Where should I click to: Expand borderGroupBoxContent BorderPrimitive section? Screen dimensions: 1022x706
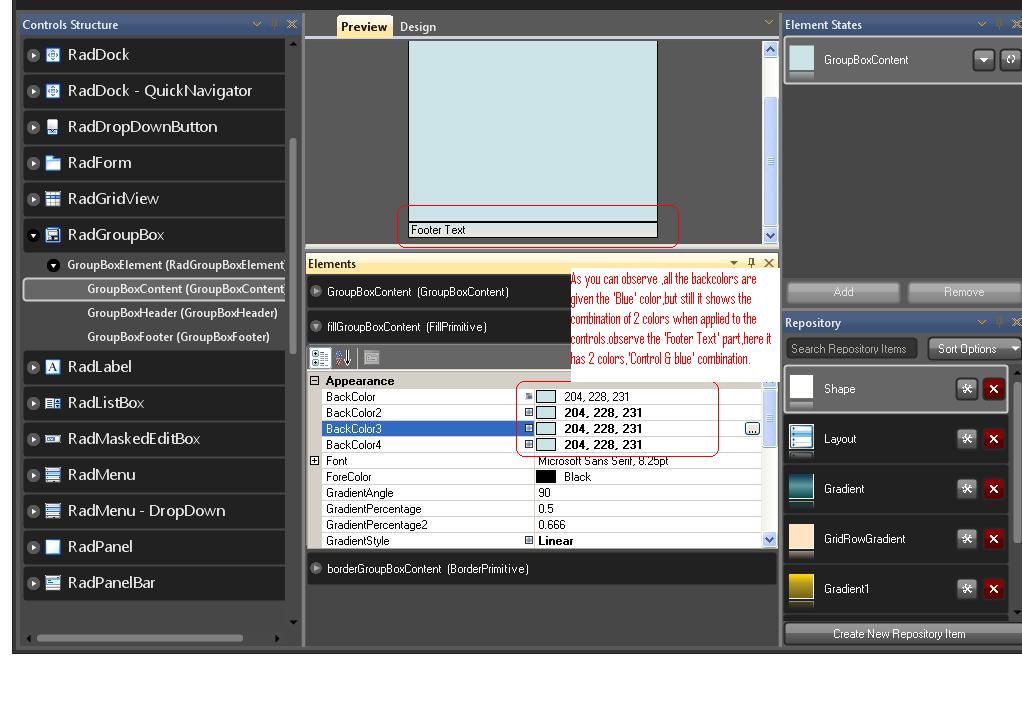pyautogui.click(x=316, y=568)
